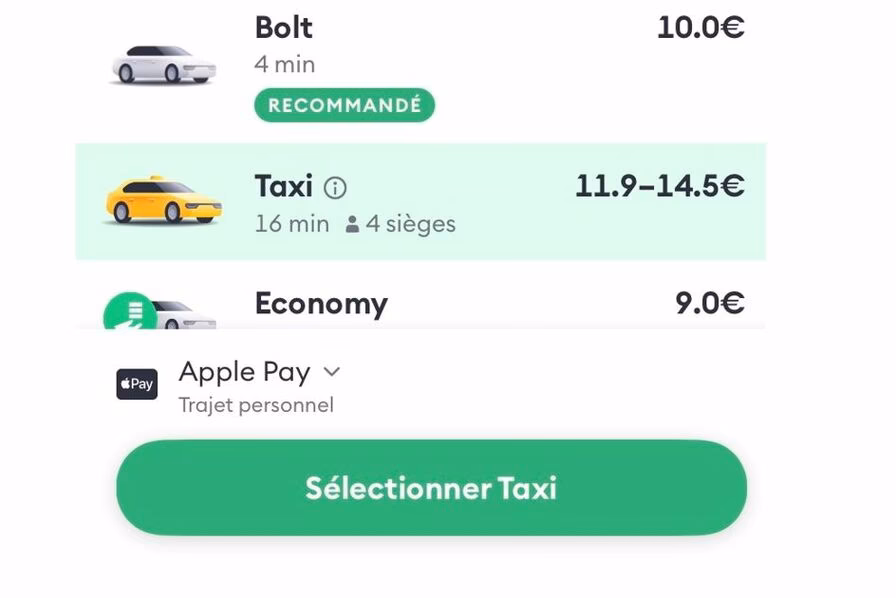The image size is (896, 598).
Task: Click the Taxi 16 min estimate
Action: [292, 224]
